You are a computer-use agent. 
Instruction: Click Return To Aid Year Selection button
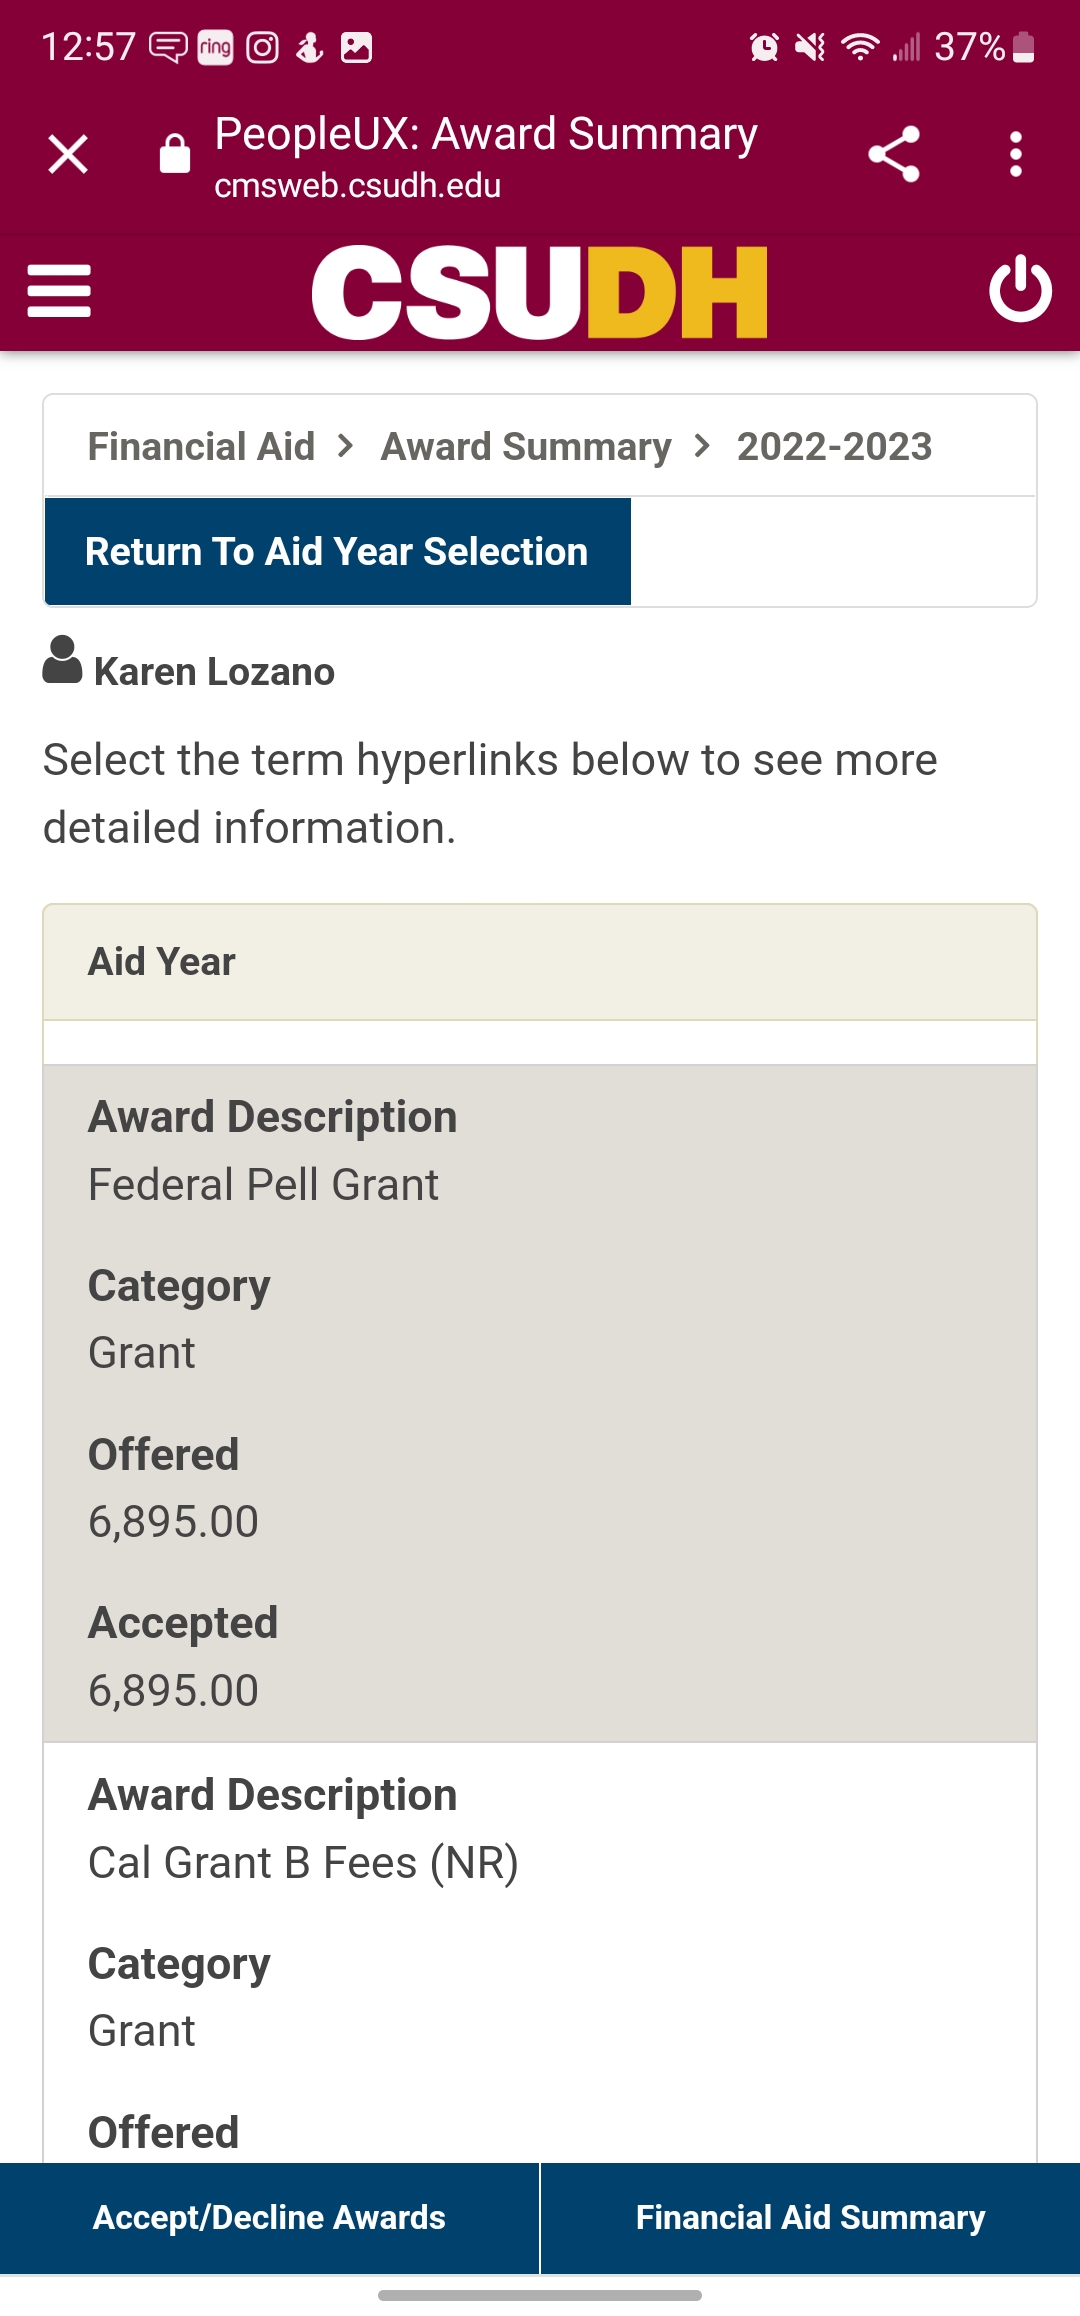coord(338,551)
